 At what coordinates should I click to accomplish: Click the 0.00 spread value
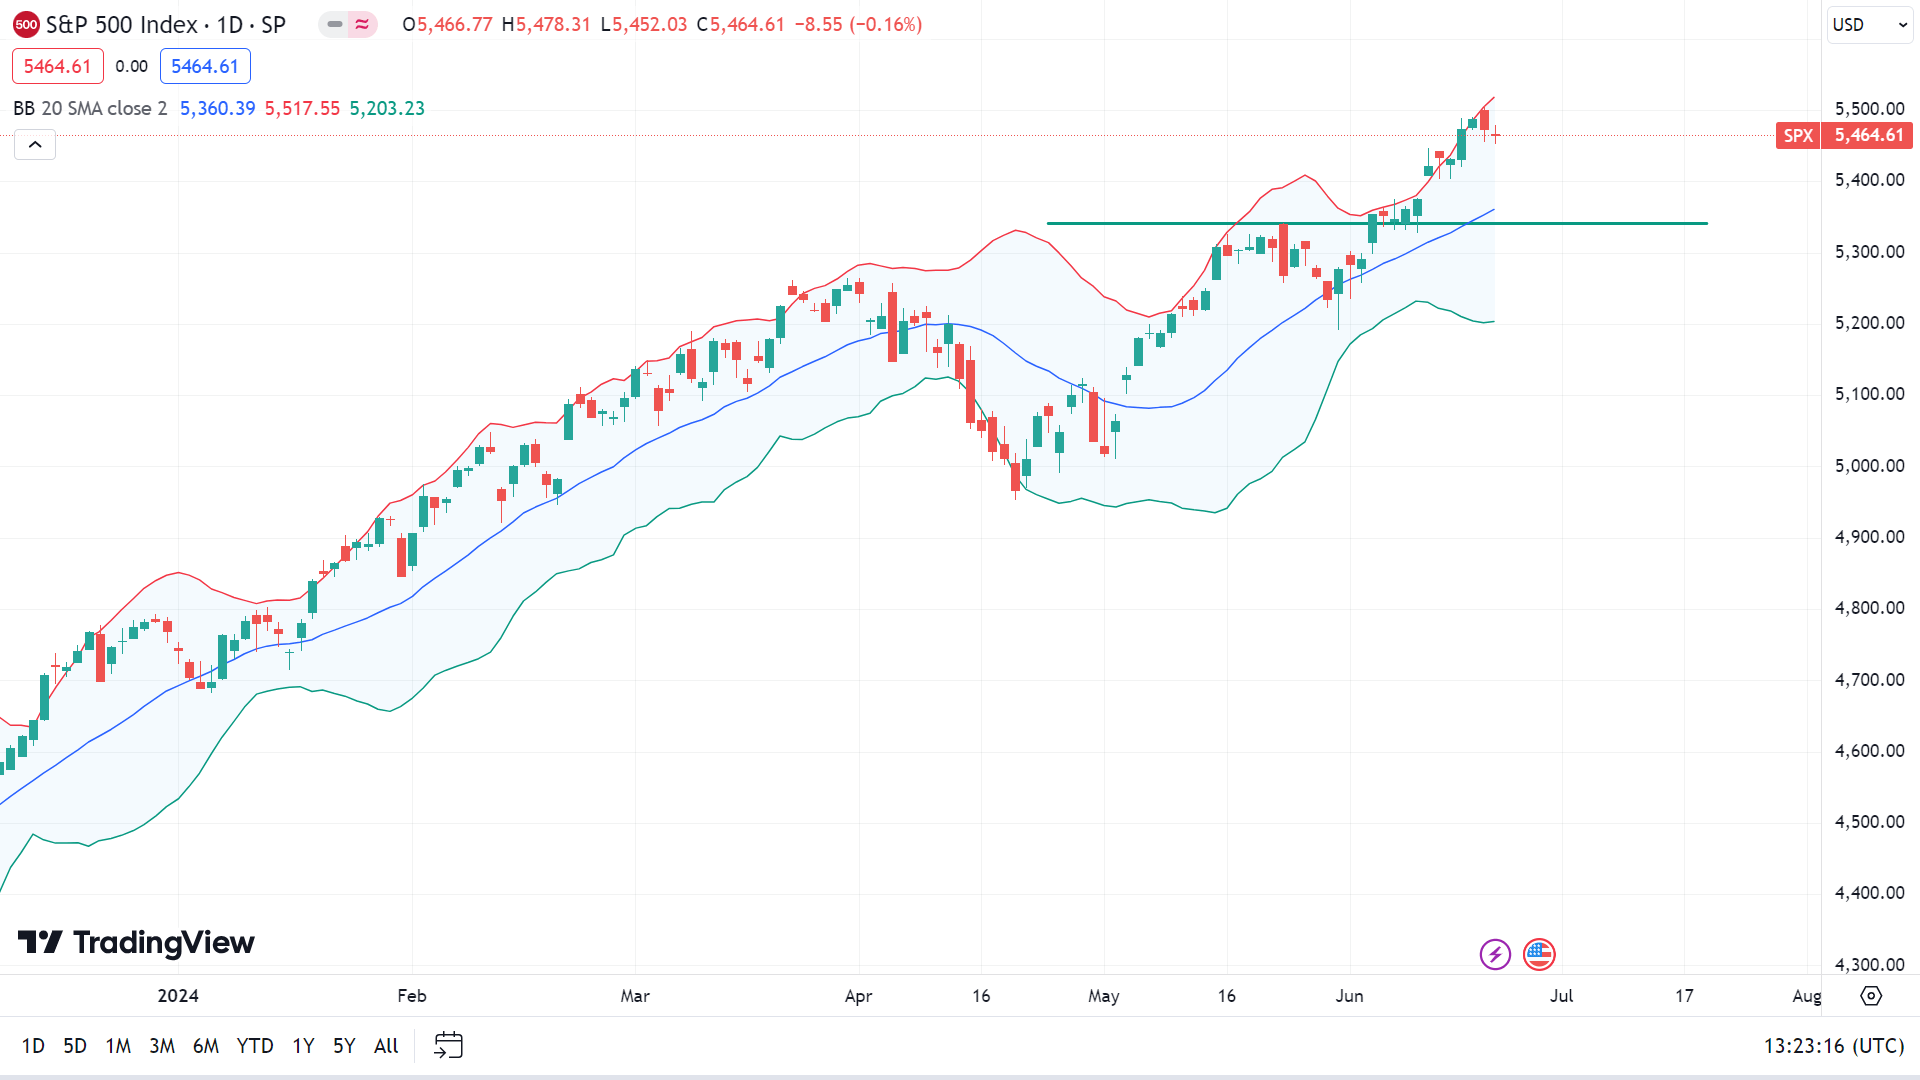click(x=131, y=66)
